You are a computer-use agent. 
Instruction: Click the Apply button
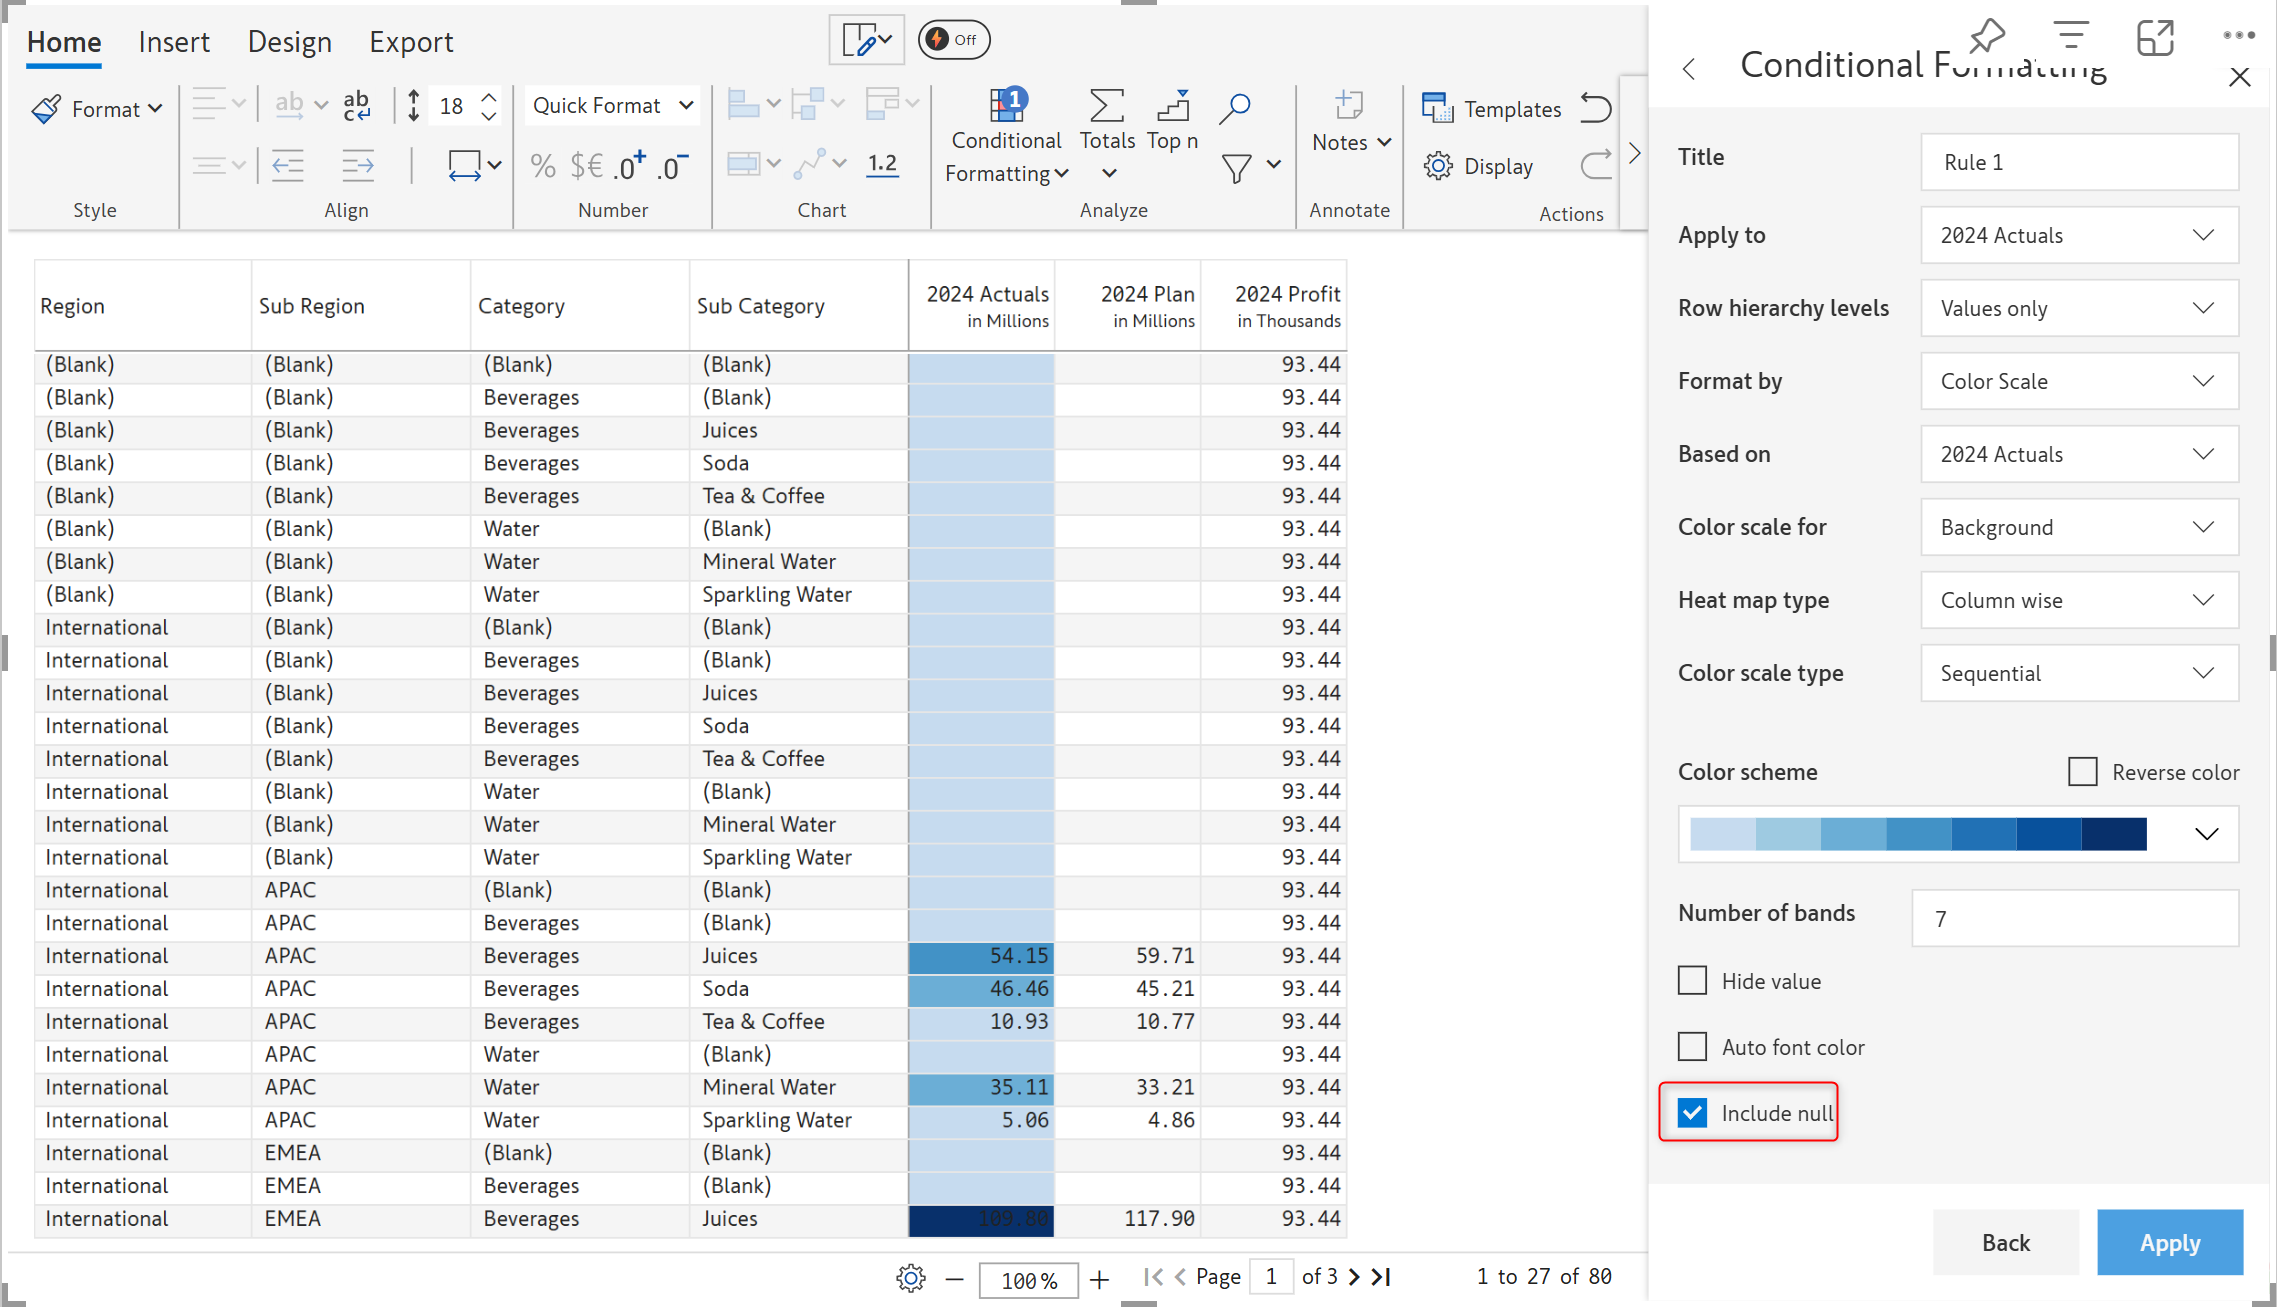(x=2169, y=1243)
